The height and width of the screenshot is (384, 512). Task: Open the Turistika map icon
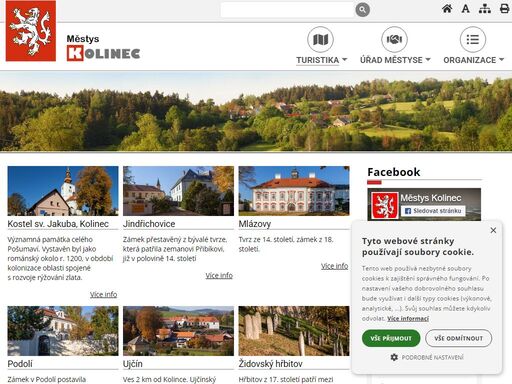pos(320,39)
